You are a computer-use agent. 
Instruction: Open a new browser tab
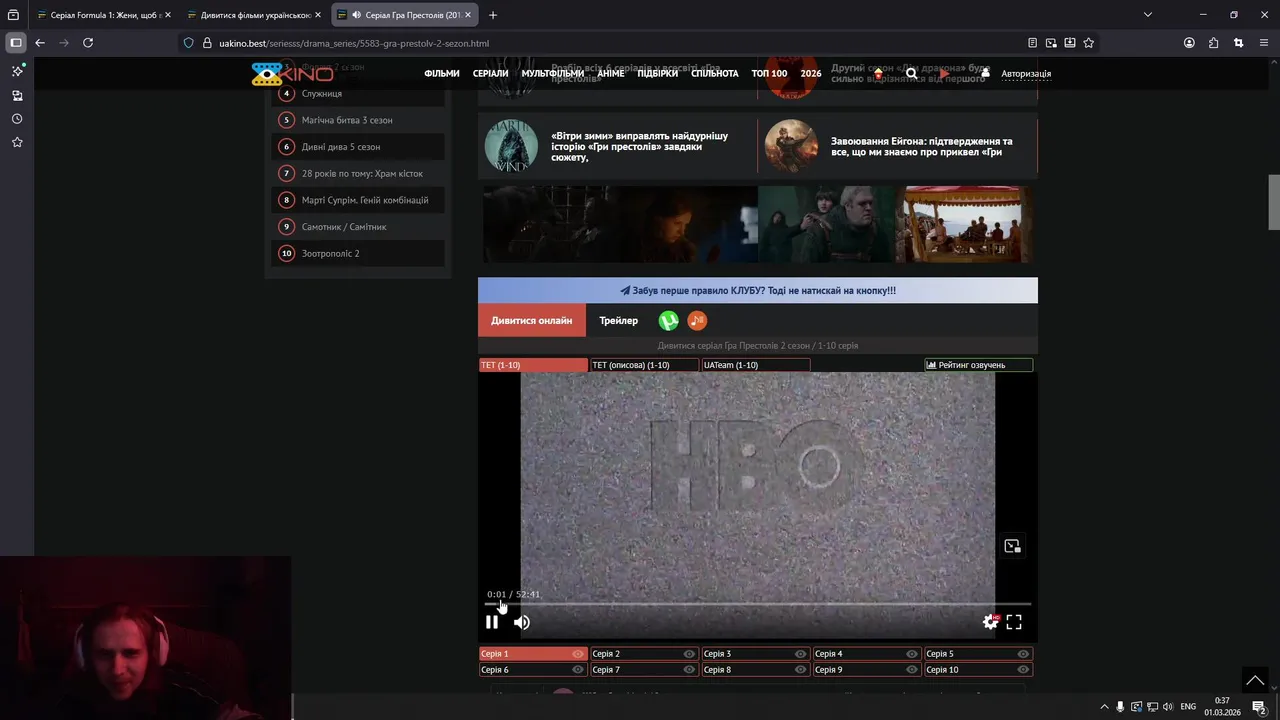click(x=492, y=15)
